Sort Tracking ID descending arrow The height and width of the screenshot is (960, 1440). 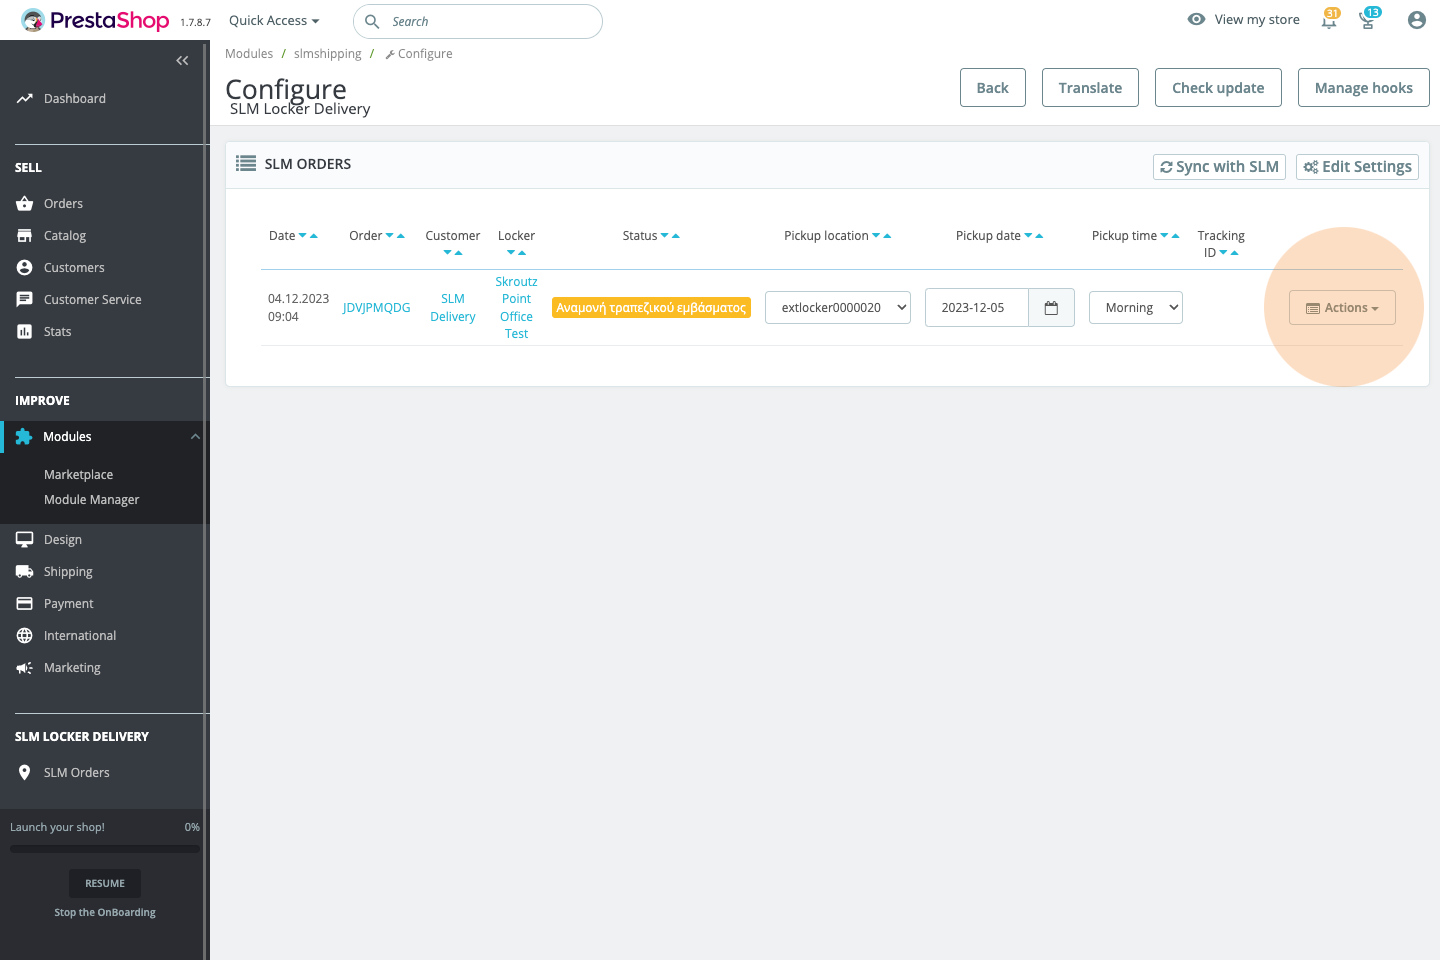pos(1224,253)
